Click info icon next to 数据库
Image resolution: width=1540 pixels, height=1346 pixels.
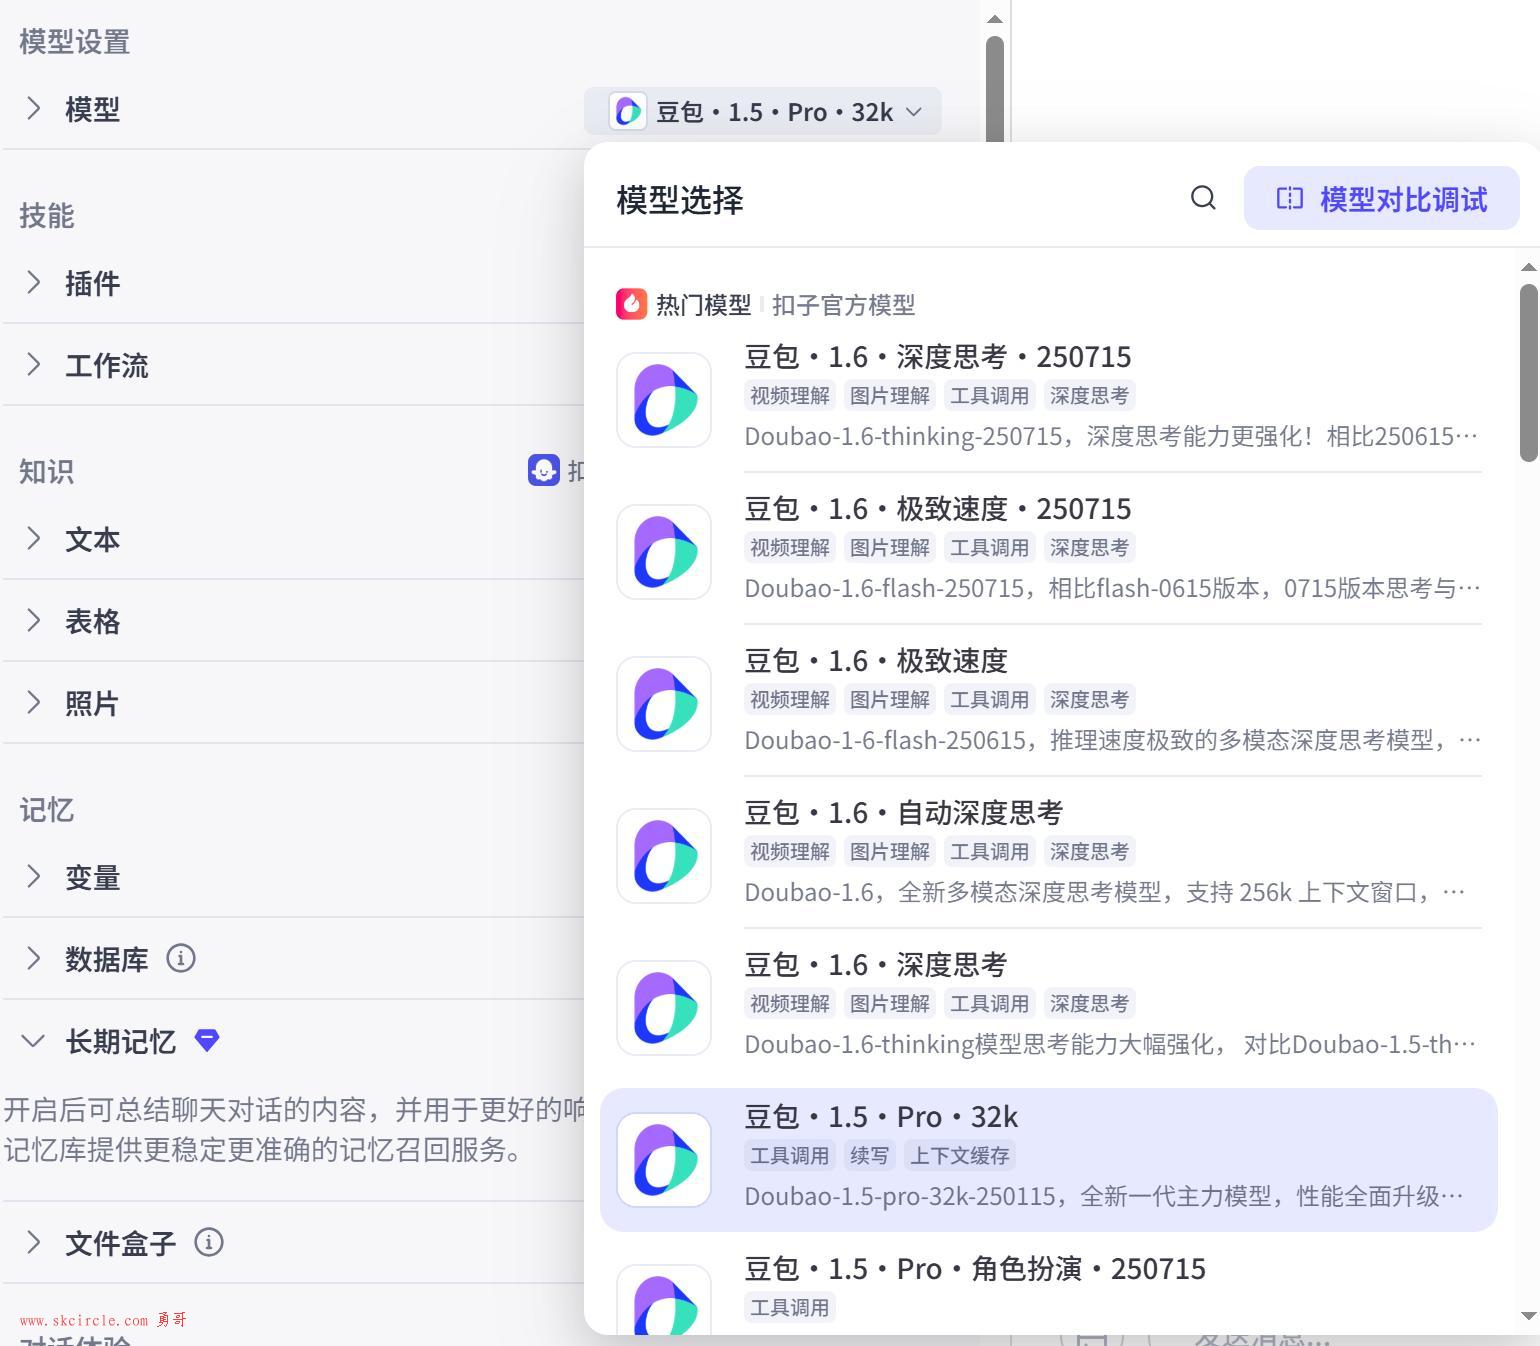(x=181, y=959)
